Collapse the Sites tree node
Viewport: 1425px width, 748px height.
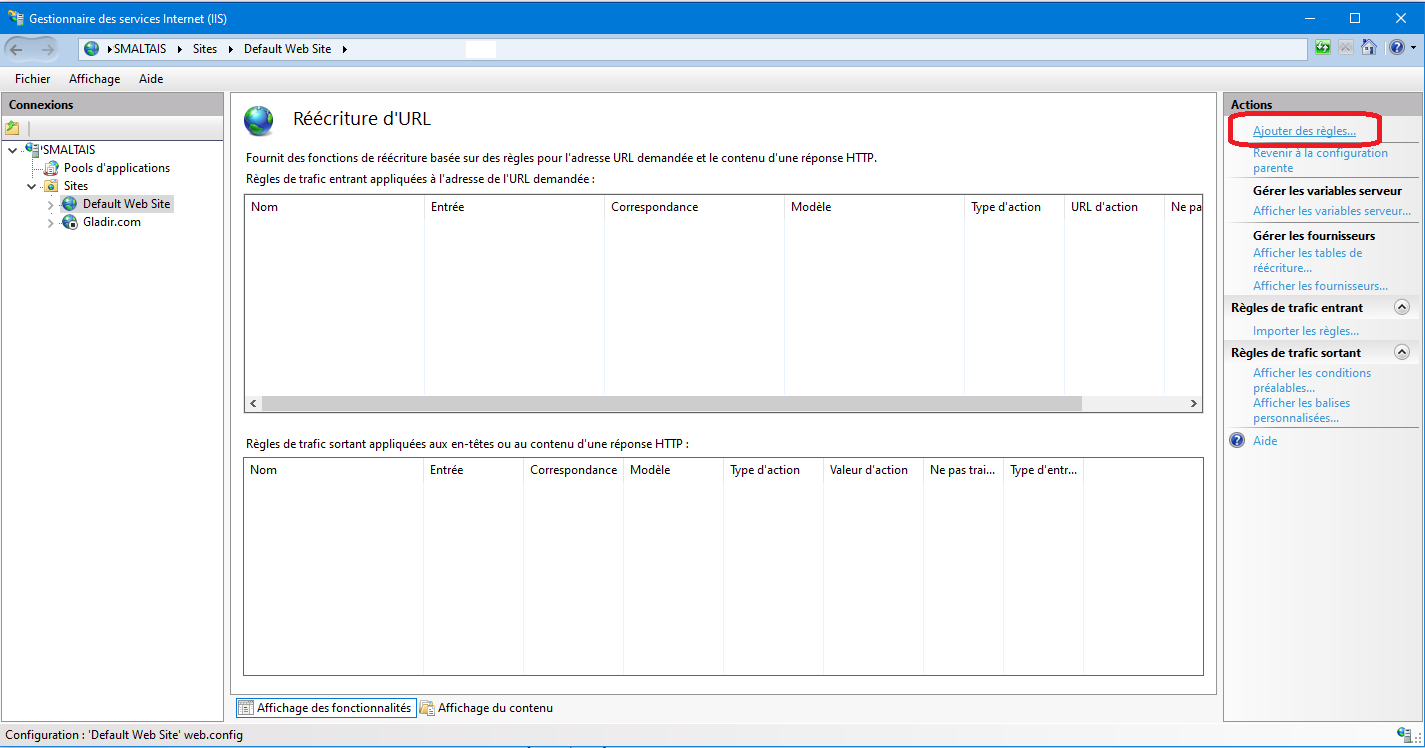32,186
